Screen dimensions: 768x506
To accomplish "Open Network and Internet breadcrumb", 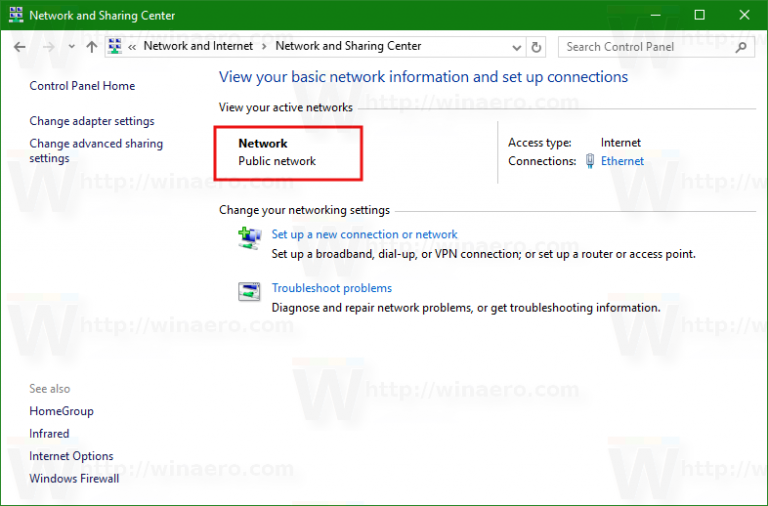I will [x=198, y=46].
